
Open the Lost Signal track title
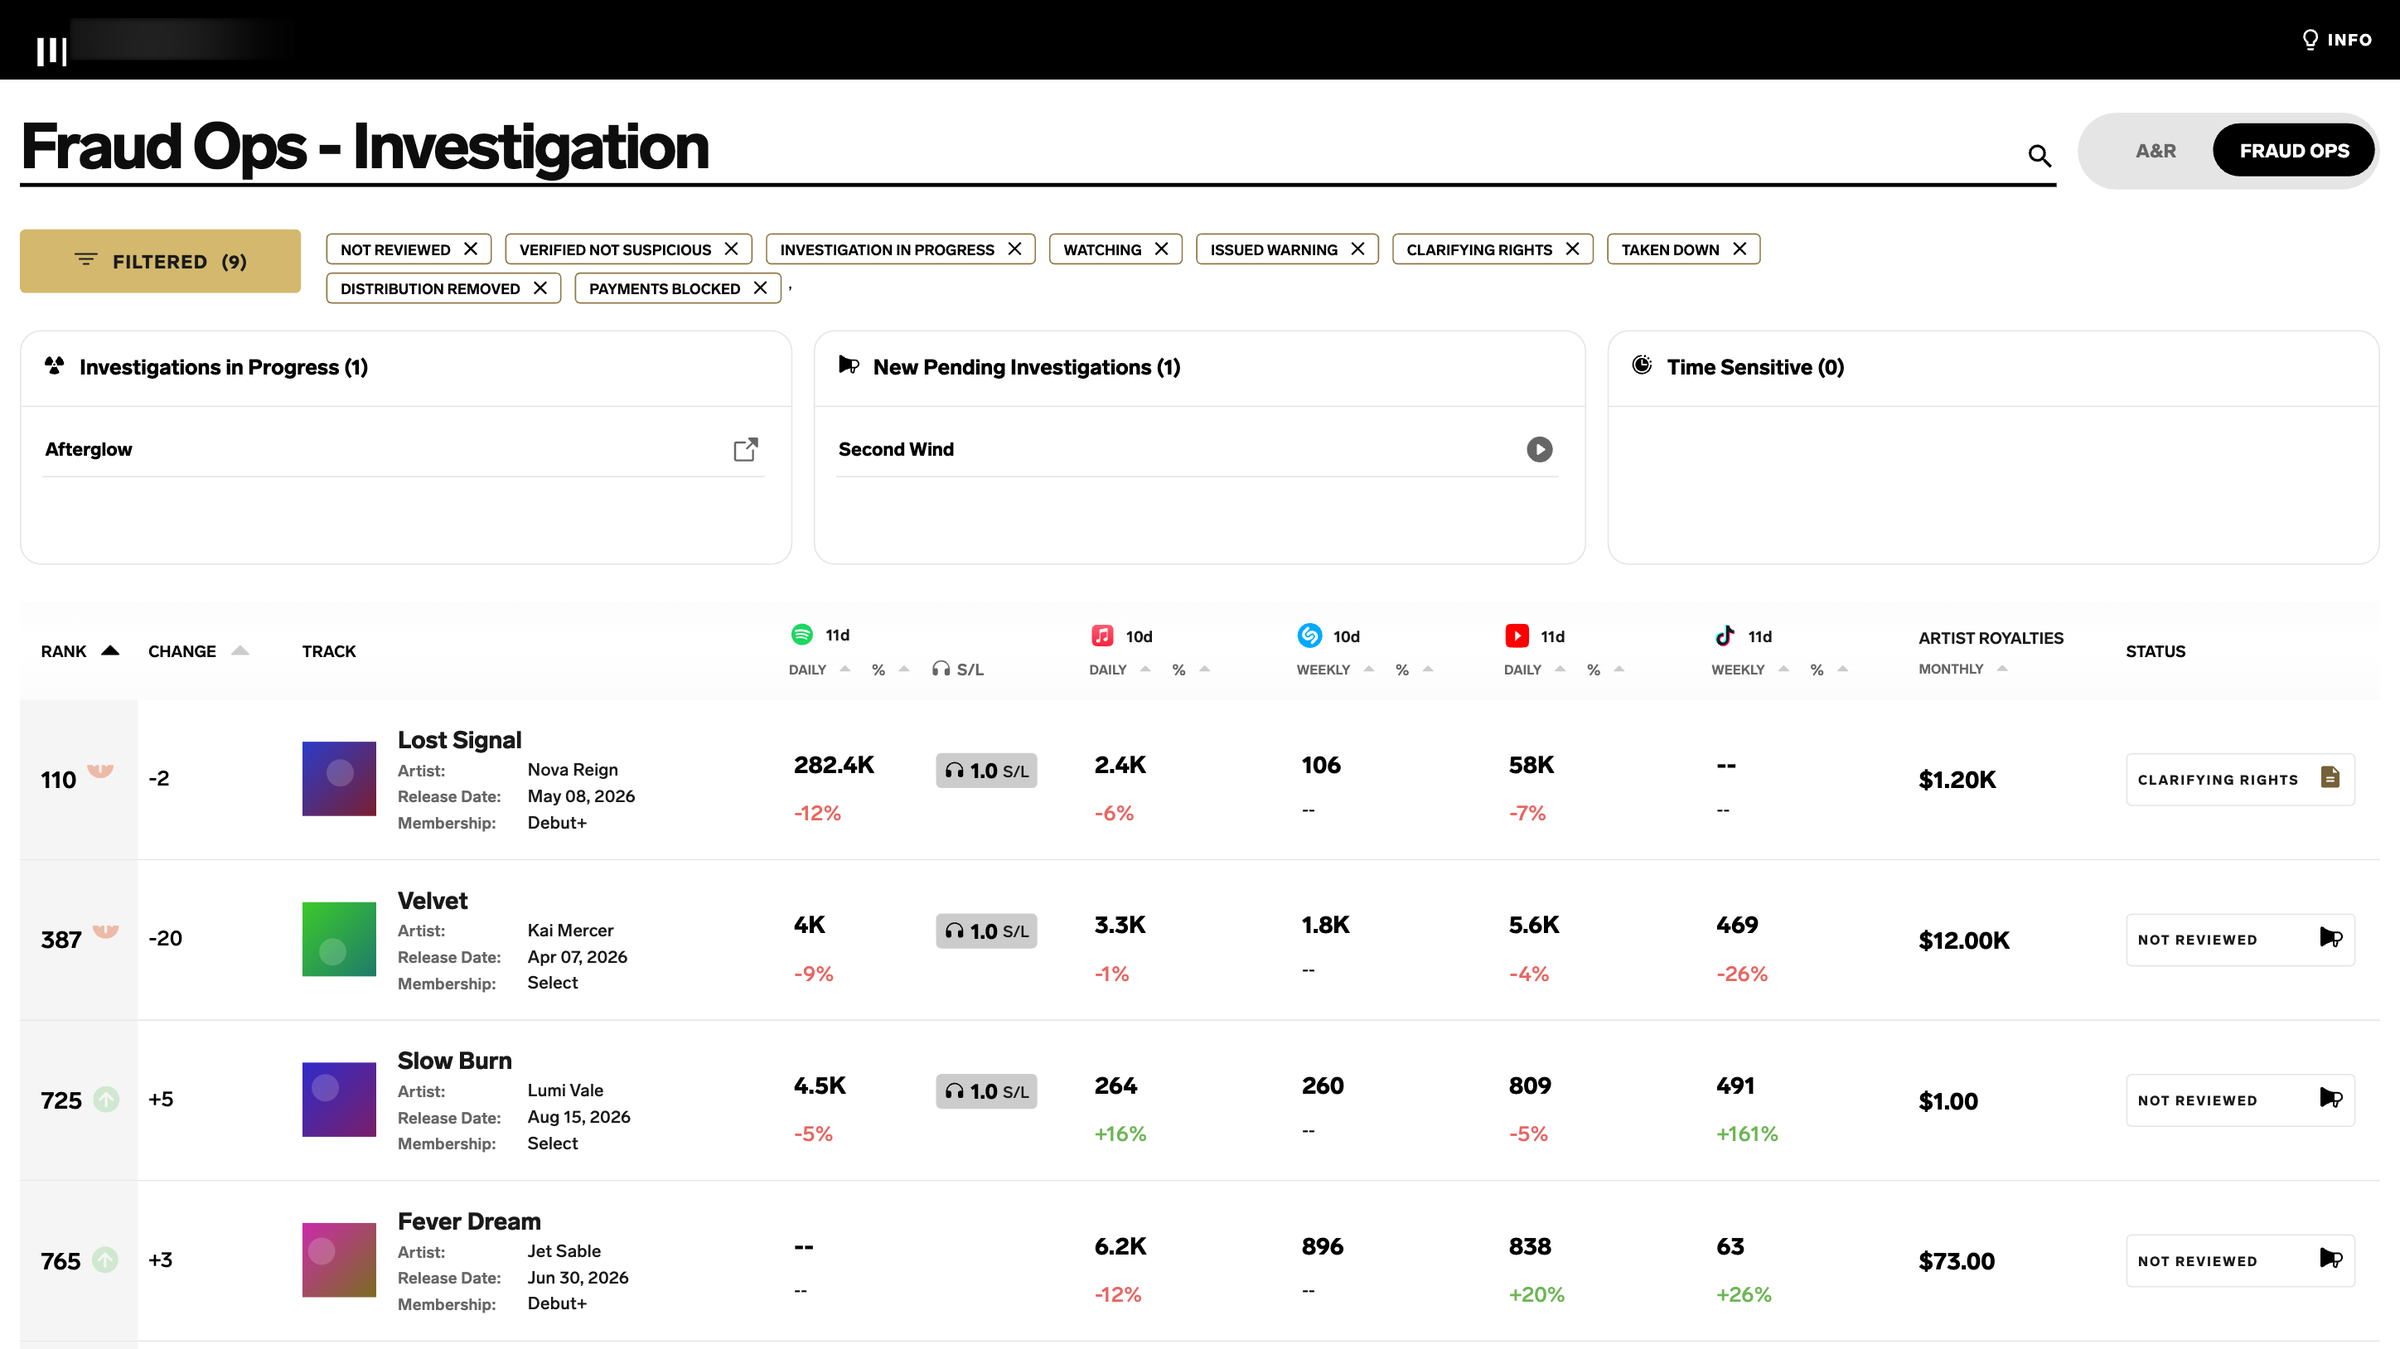pos(459,740)
